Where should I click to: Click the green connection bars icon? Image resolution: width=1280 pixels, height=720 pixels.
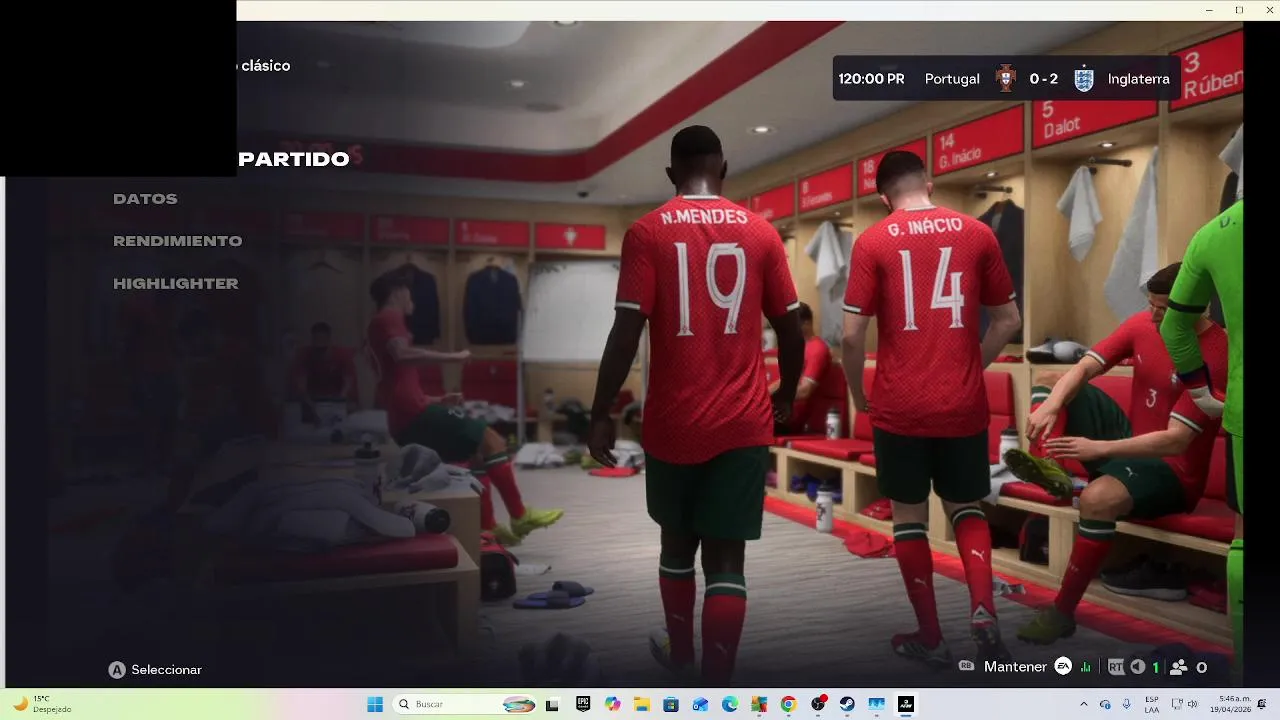tap(1086, 667)
